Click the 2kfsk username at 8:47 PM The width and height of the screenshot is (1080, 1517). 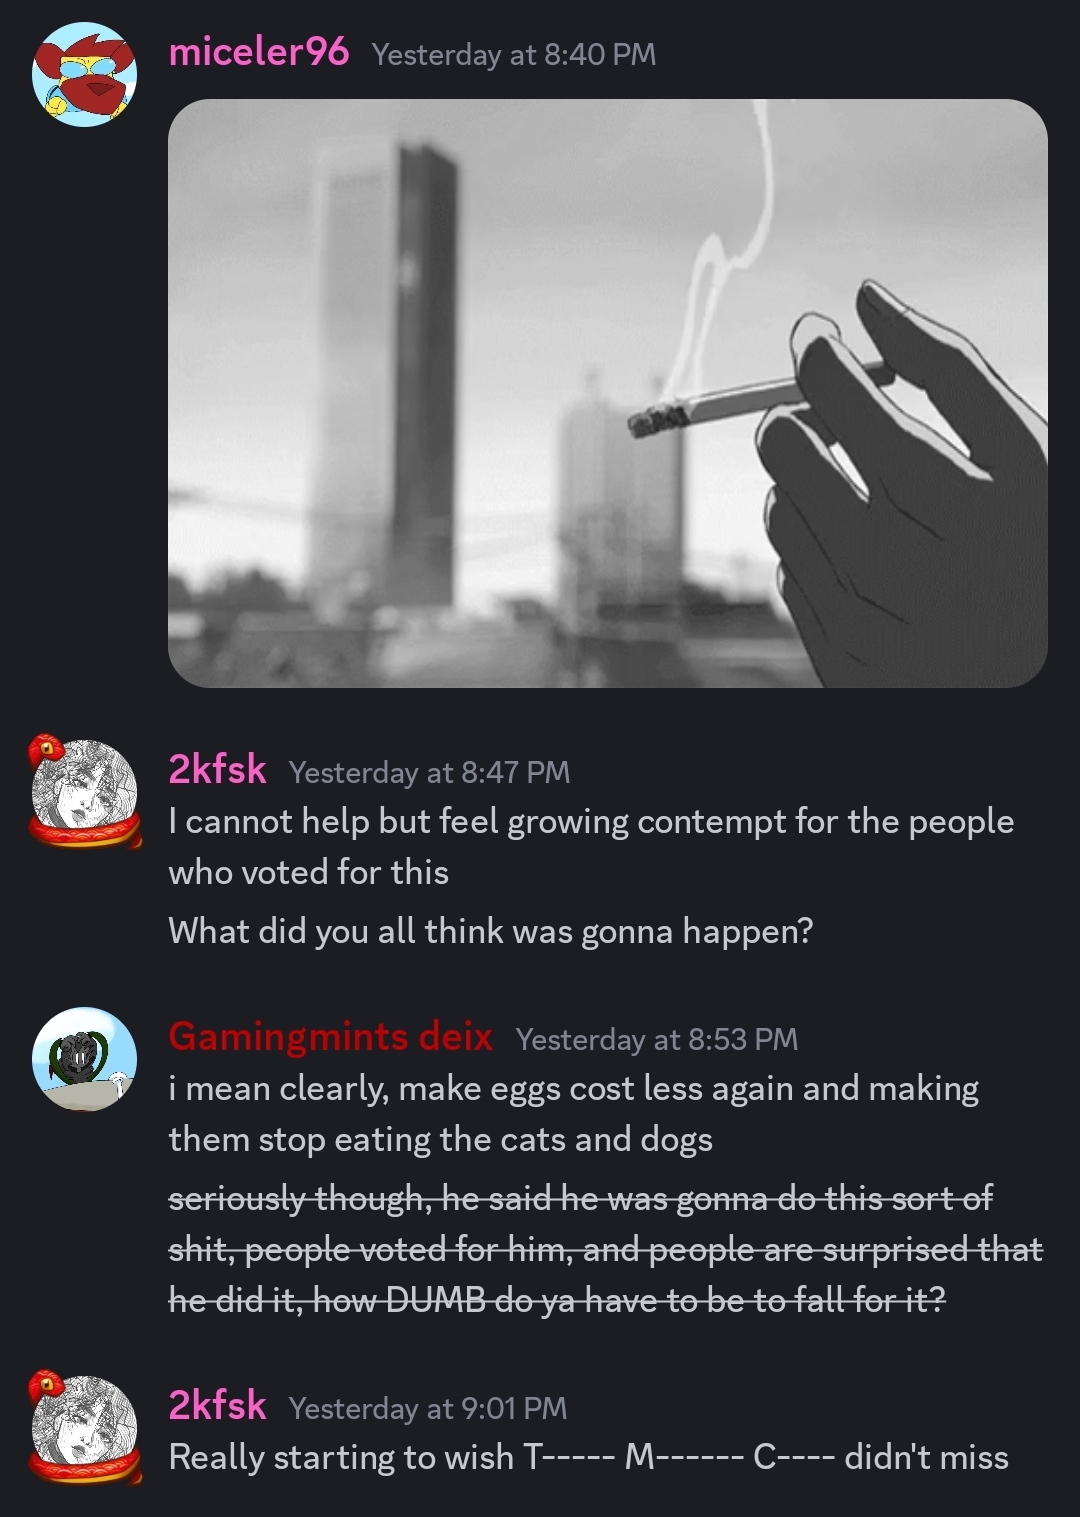(x=217, y=769)
